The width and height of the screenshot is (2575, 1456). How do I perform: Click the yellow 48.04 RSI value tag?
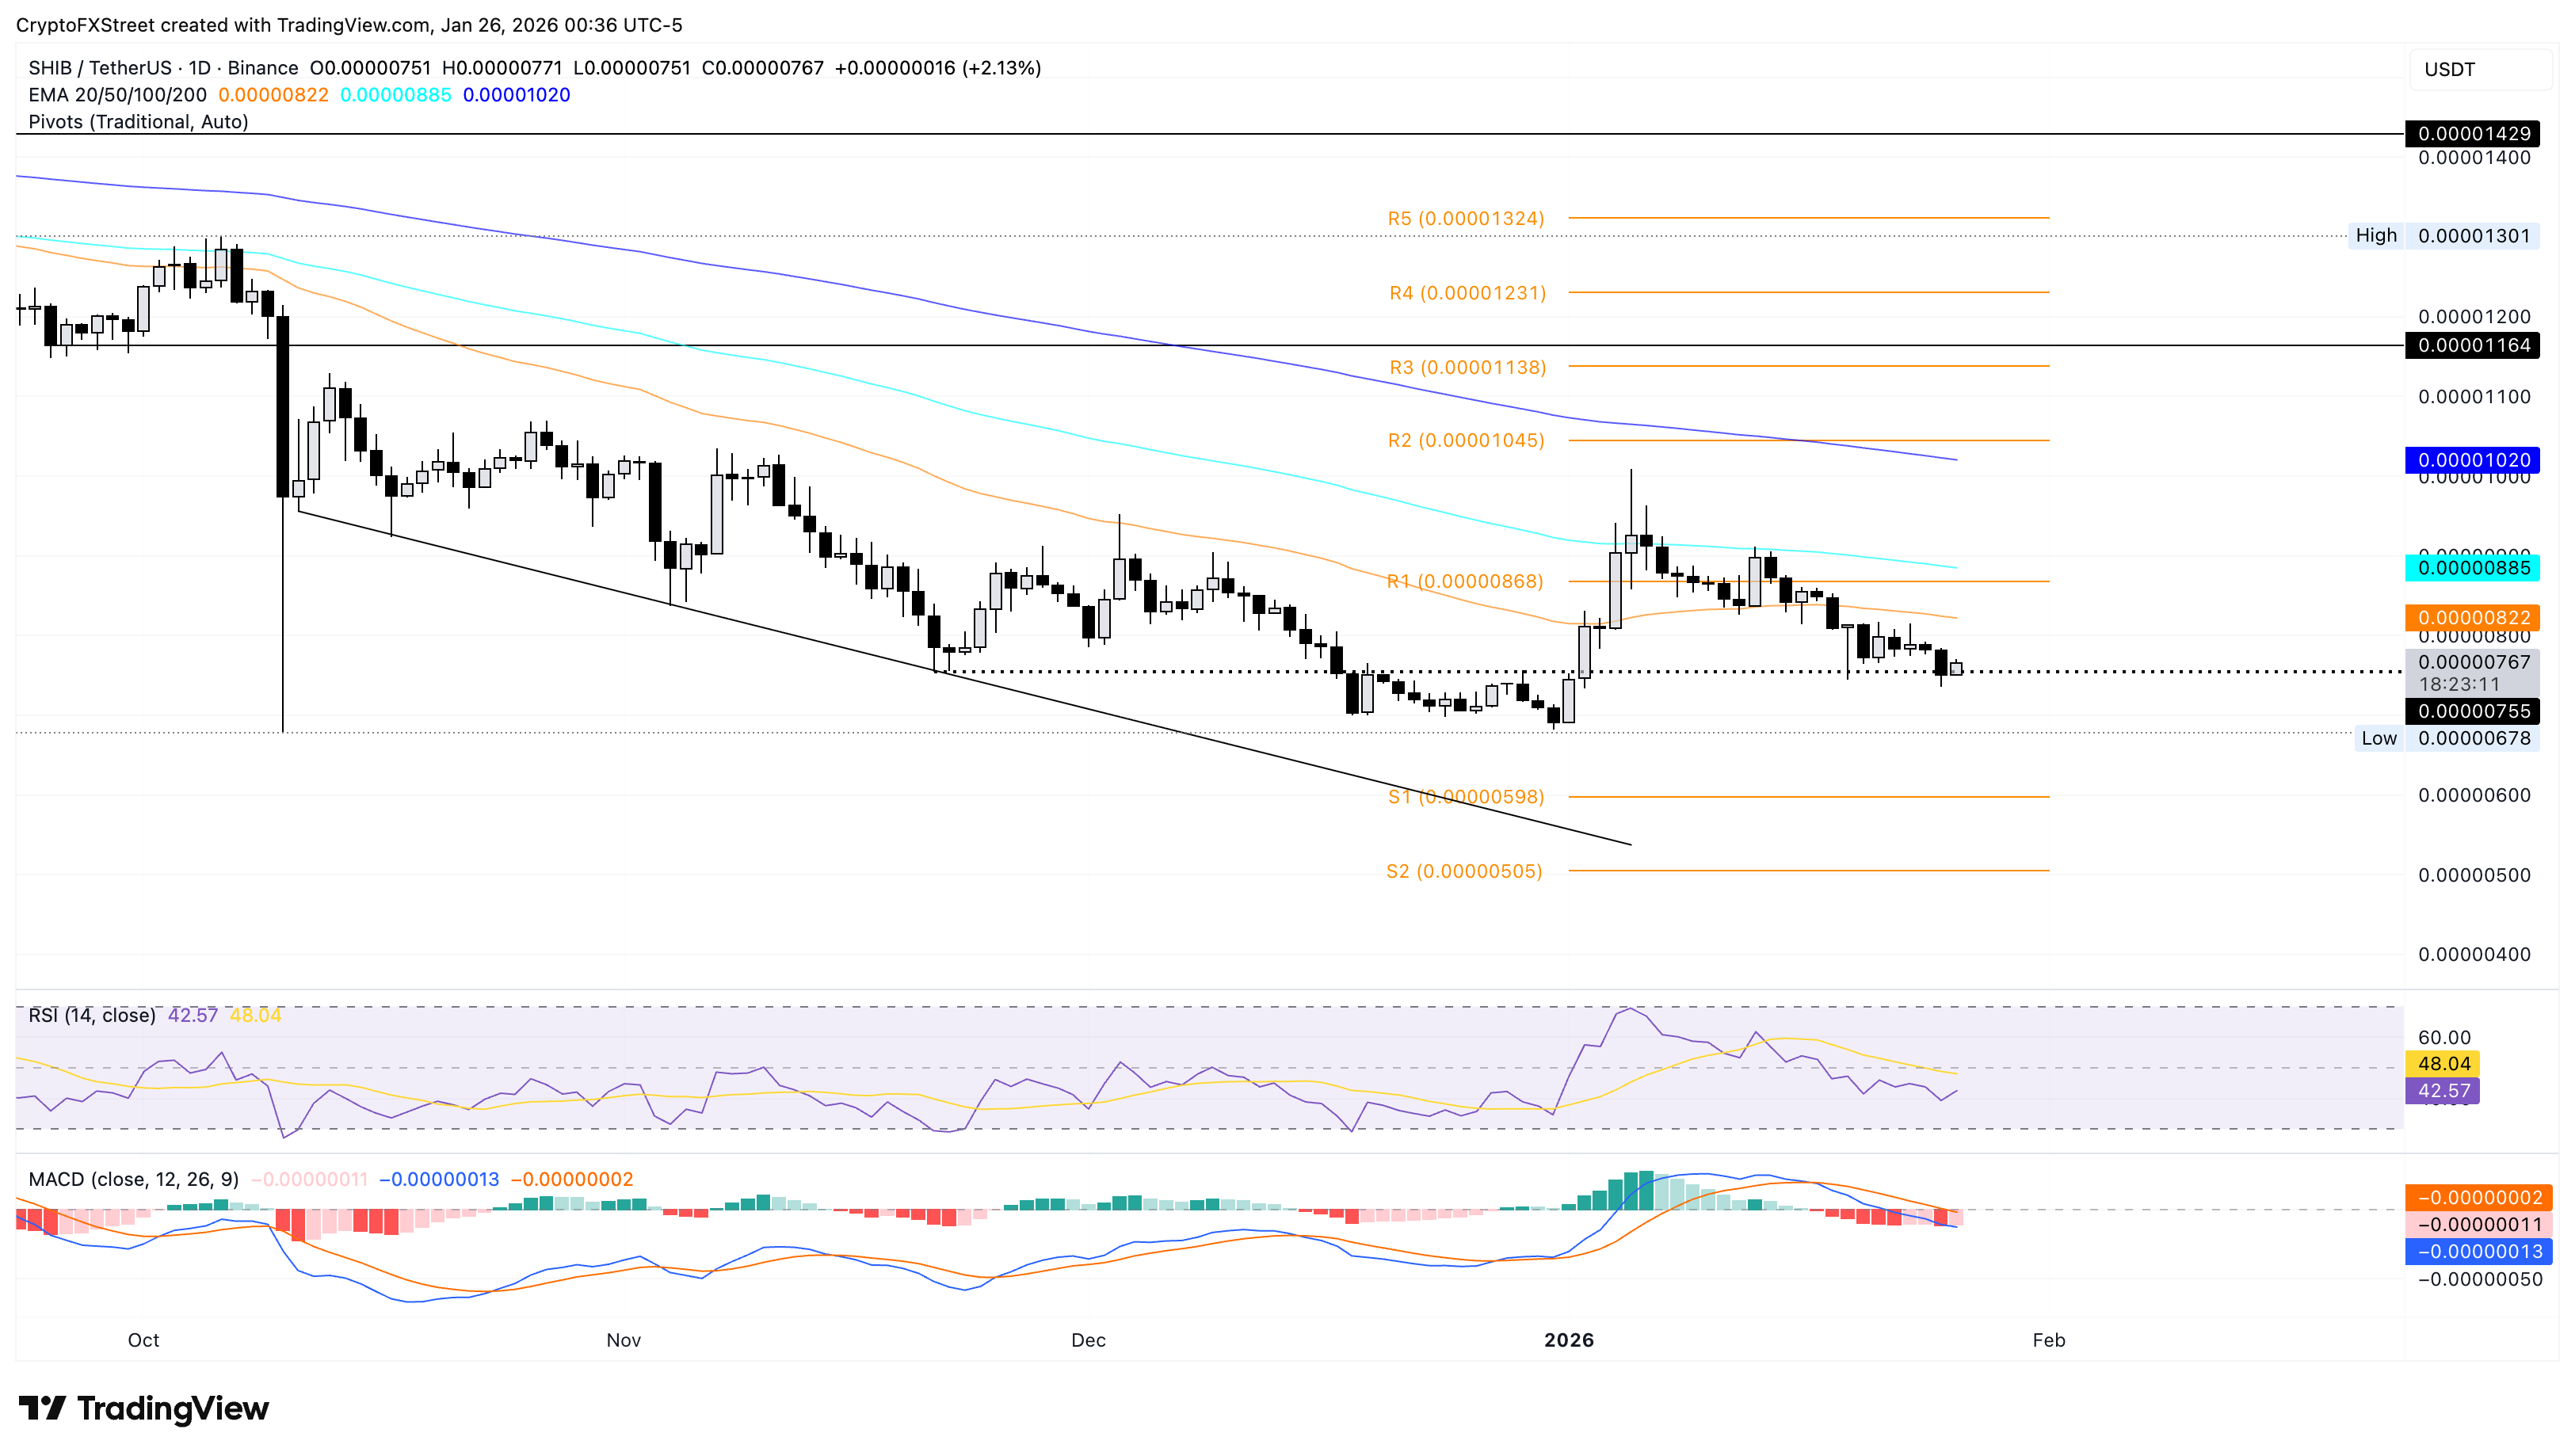pos(2443,1064)
